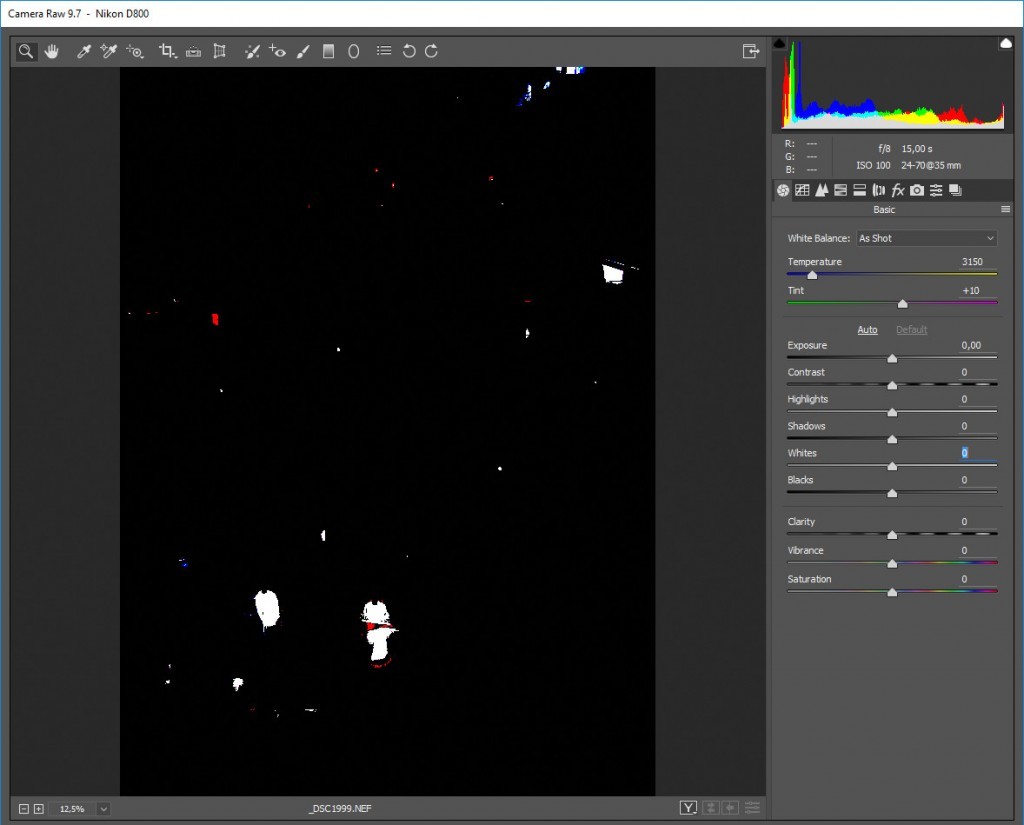The width and height of the screenshot is (1024, 825).
Task: Click the toggle full screen mode icon
Action: tap(750, 51)
